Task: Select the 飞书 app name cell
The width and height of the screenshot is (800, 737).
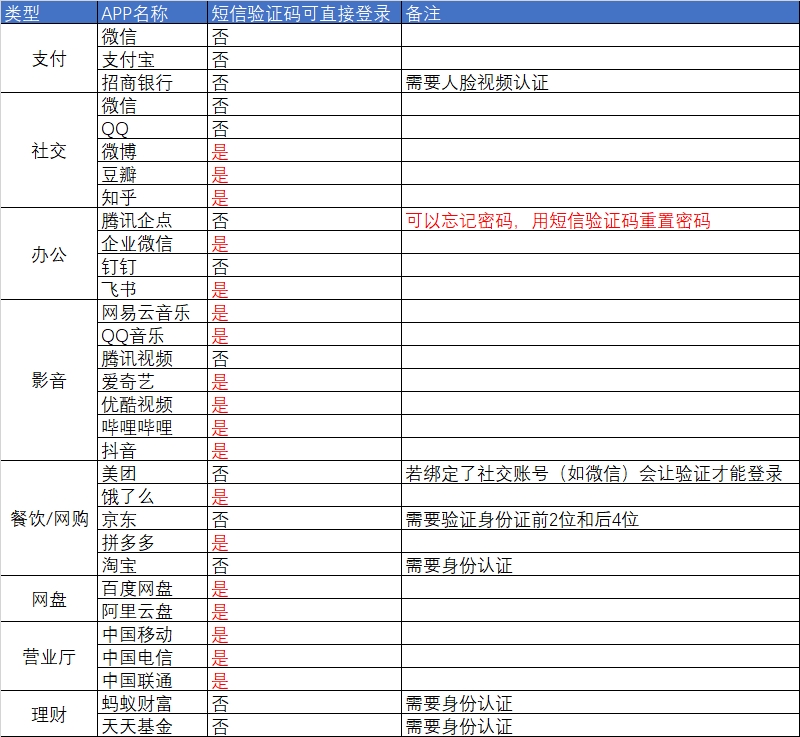Action: pyautogui.click(x=153, y=288)
